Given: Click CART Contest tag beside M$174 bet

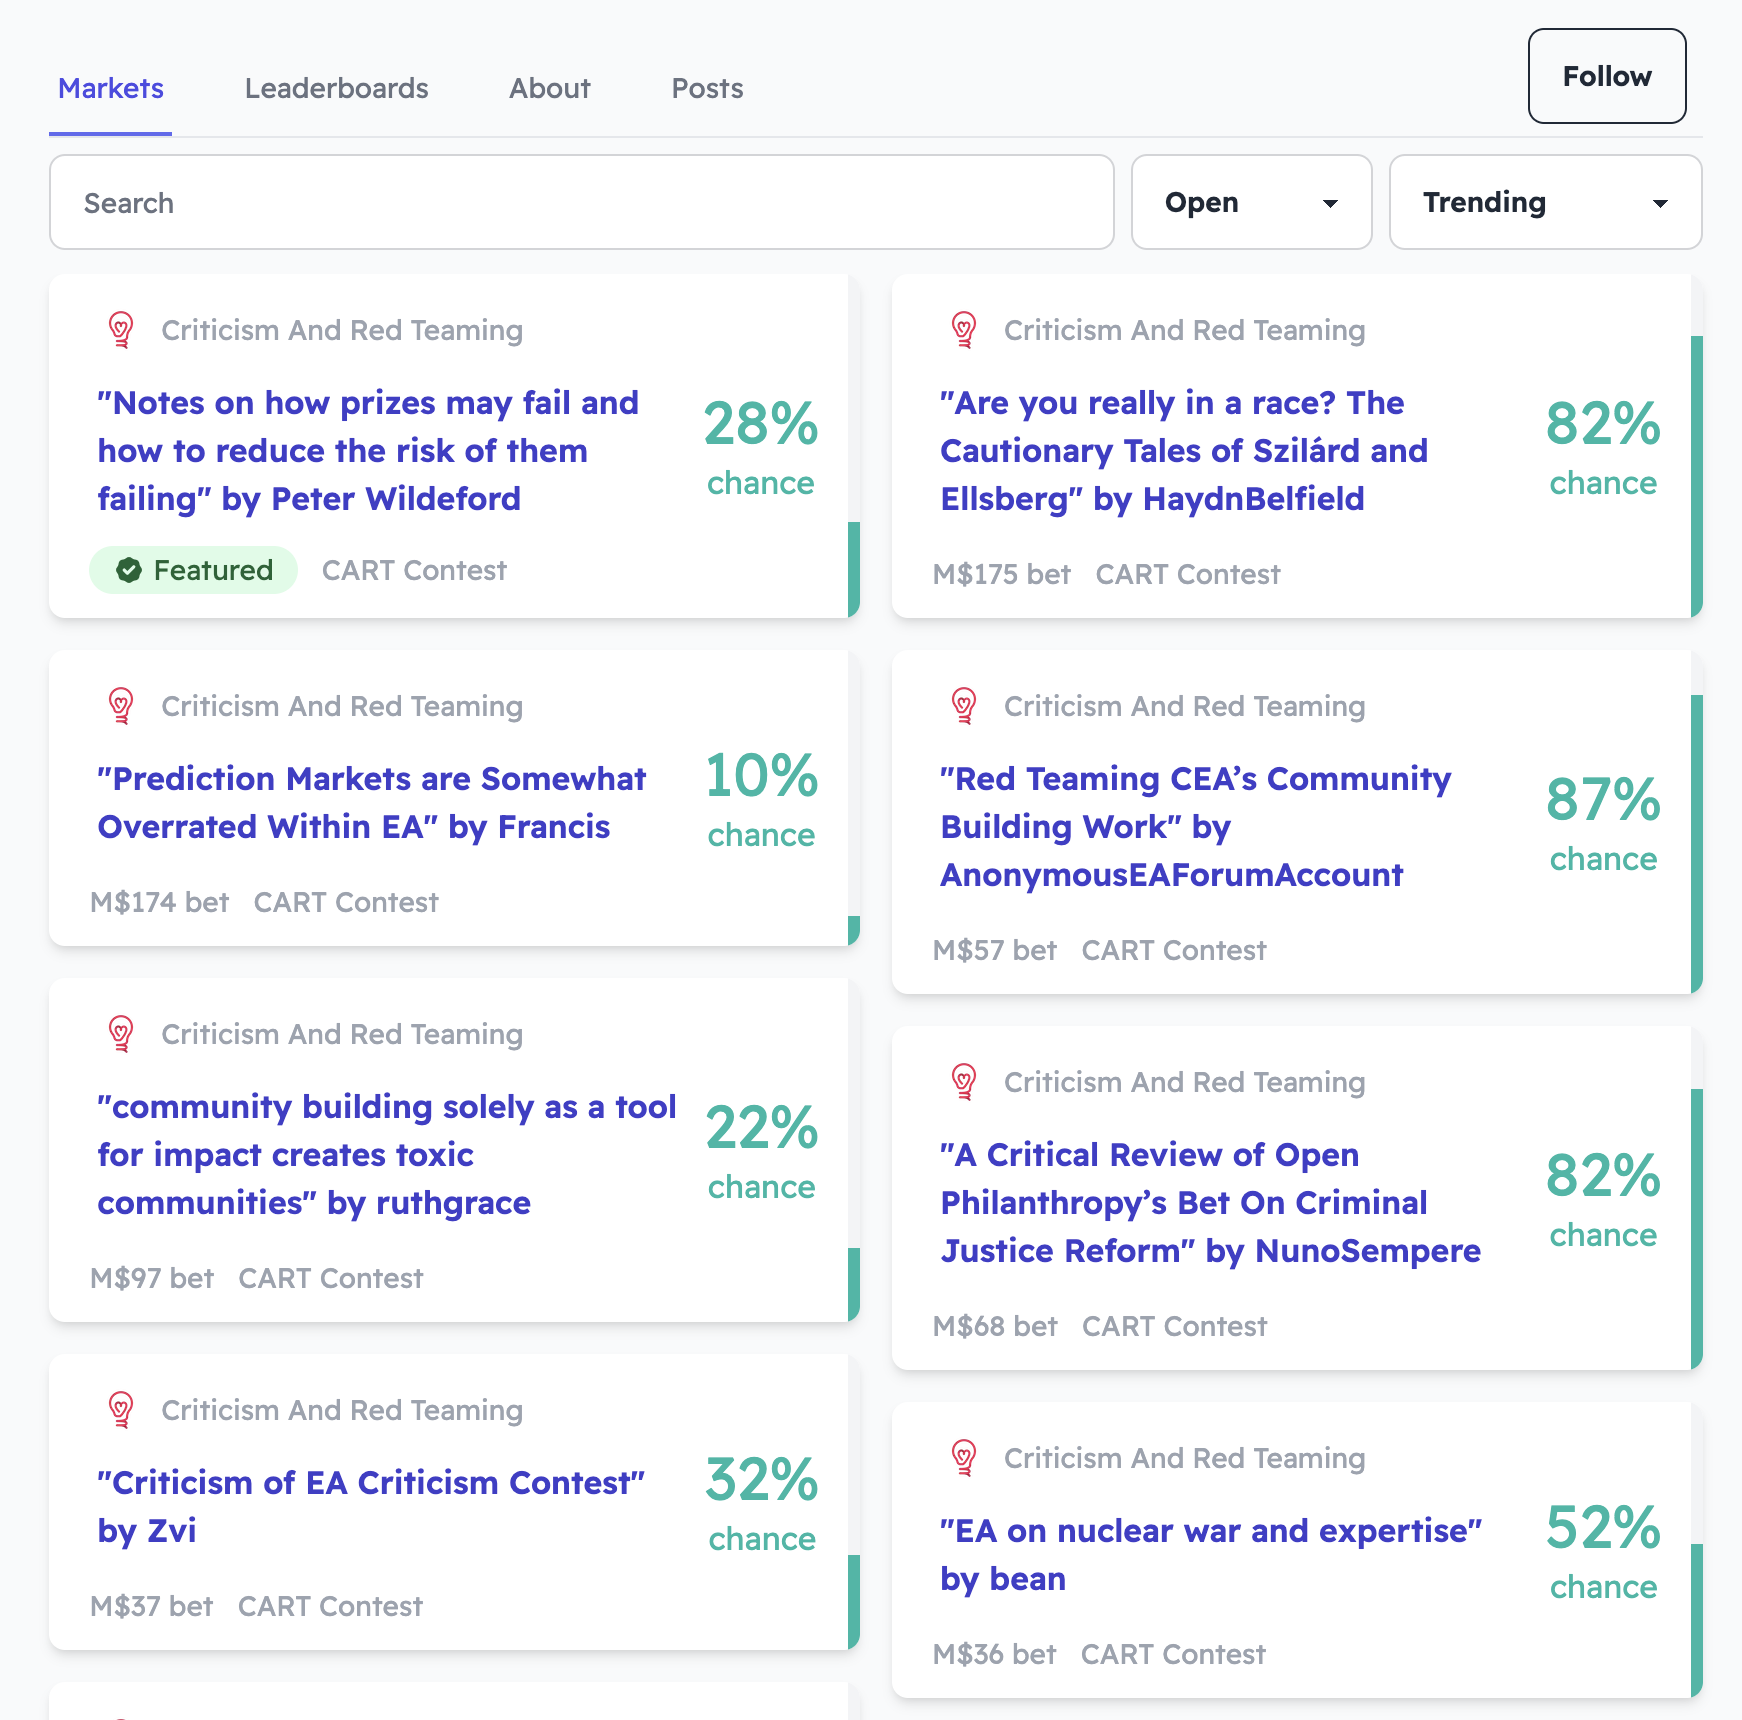Looking at the screenshot, I should coord(346,902).
